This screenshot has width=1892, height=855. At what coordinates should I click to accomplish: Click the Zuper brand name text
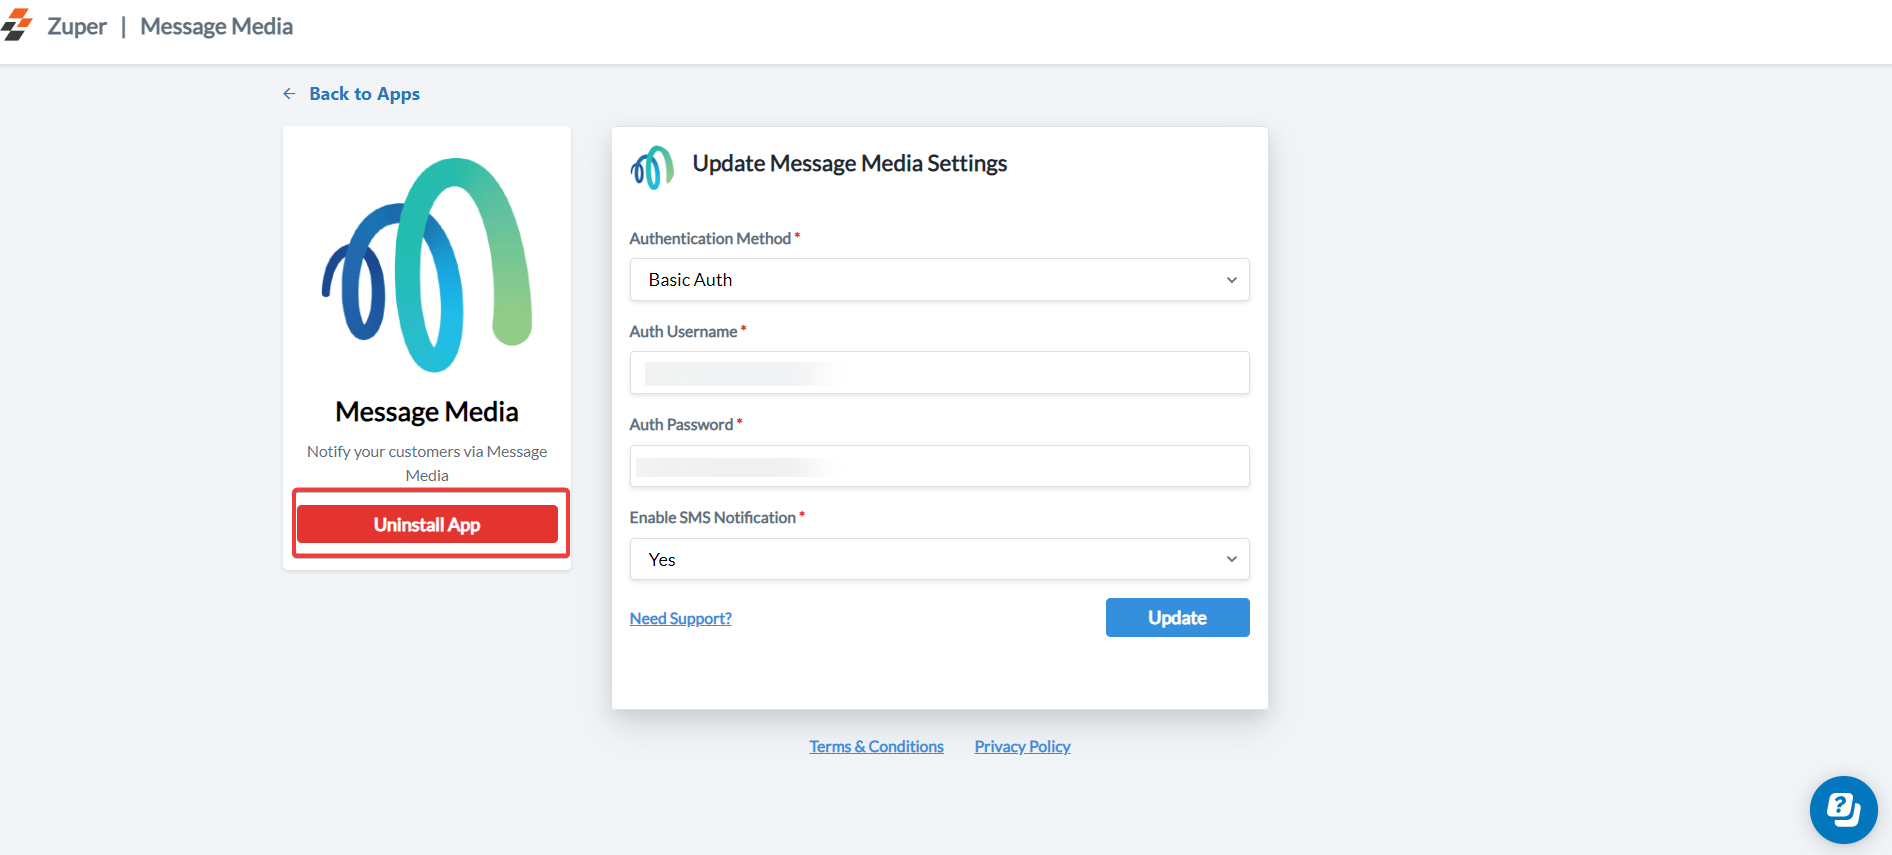coord(77,27)
